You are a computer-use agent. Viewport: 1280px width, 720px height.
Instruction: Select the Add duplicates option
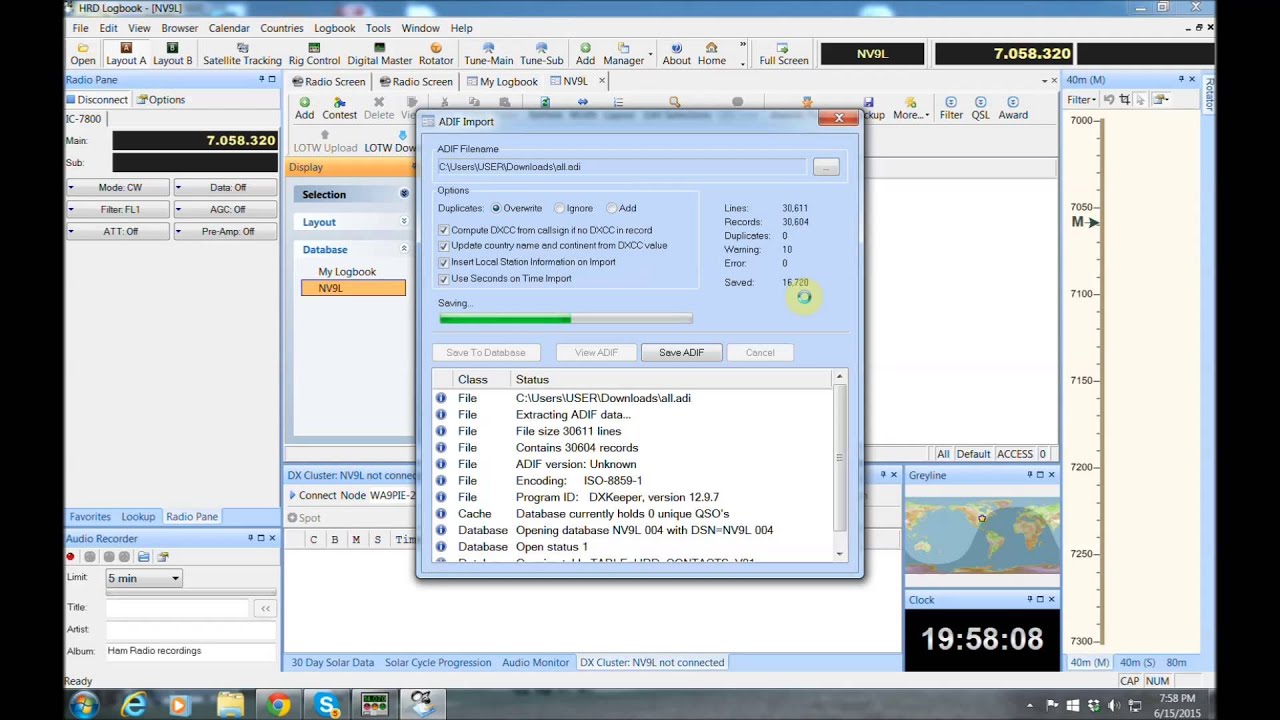[611, 208]
